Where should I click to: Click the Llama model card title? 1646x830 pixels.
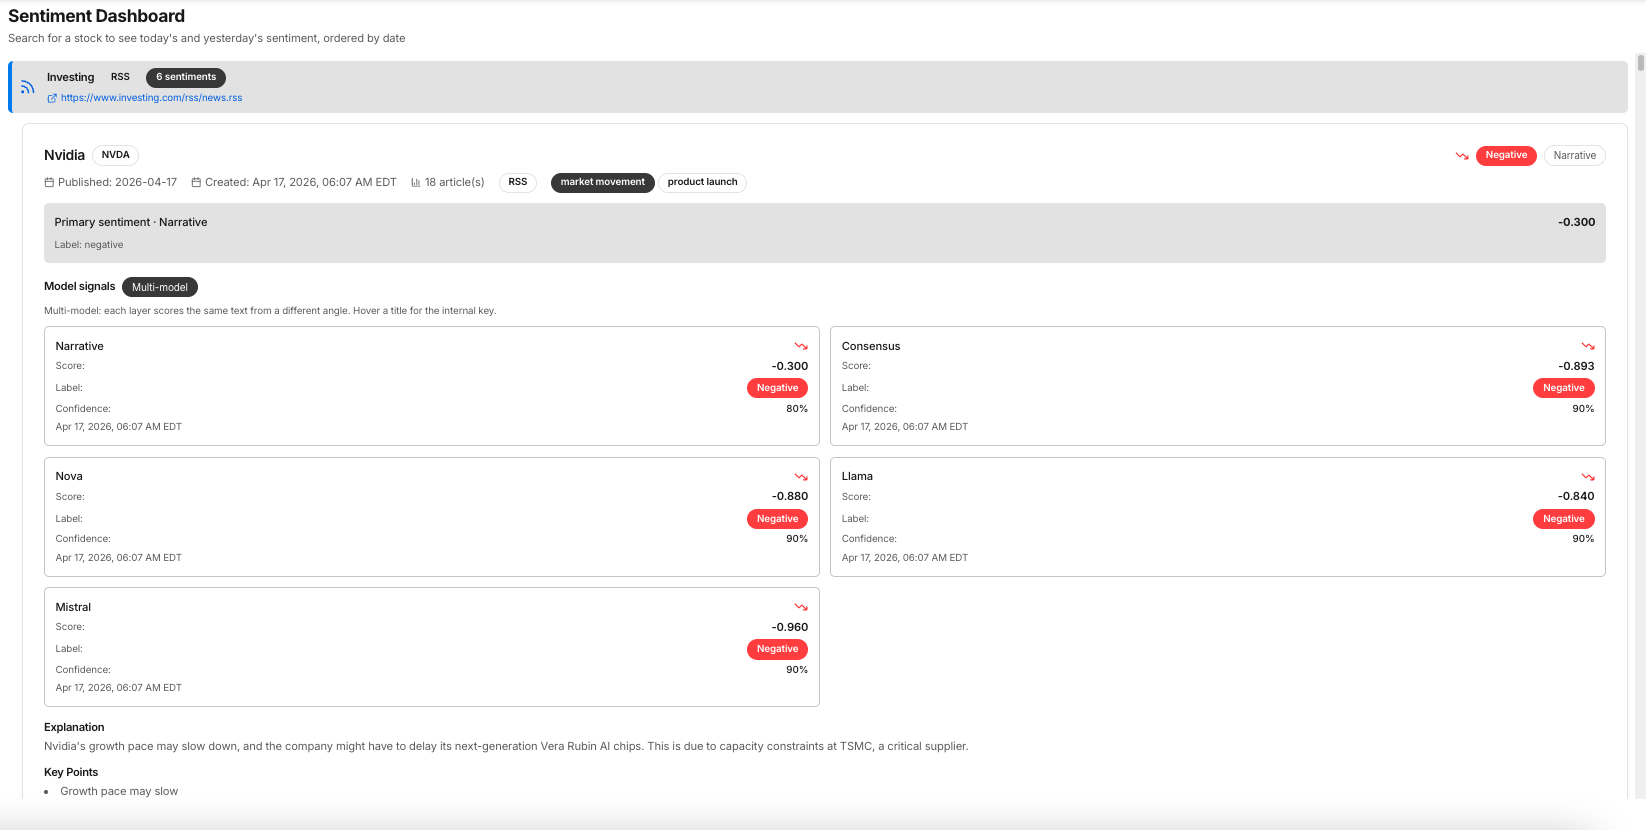coord(857,476)
